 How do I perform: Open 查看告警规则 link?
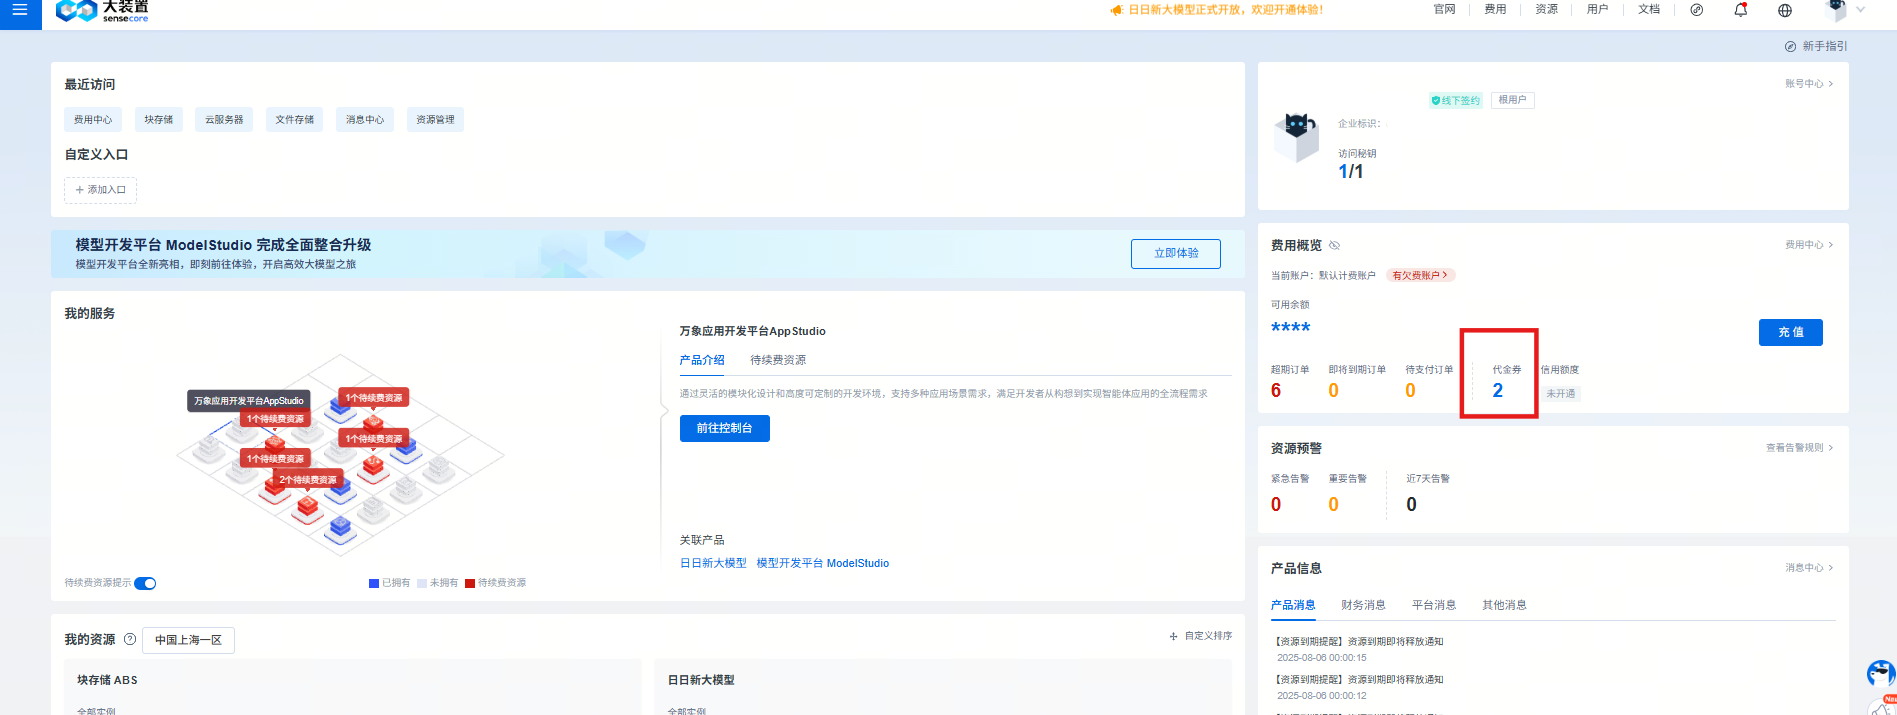[x=1799, y=448]
